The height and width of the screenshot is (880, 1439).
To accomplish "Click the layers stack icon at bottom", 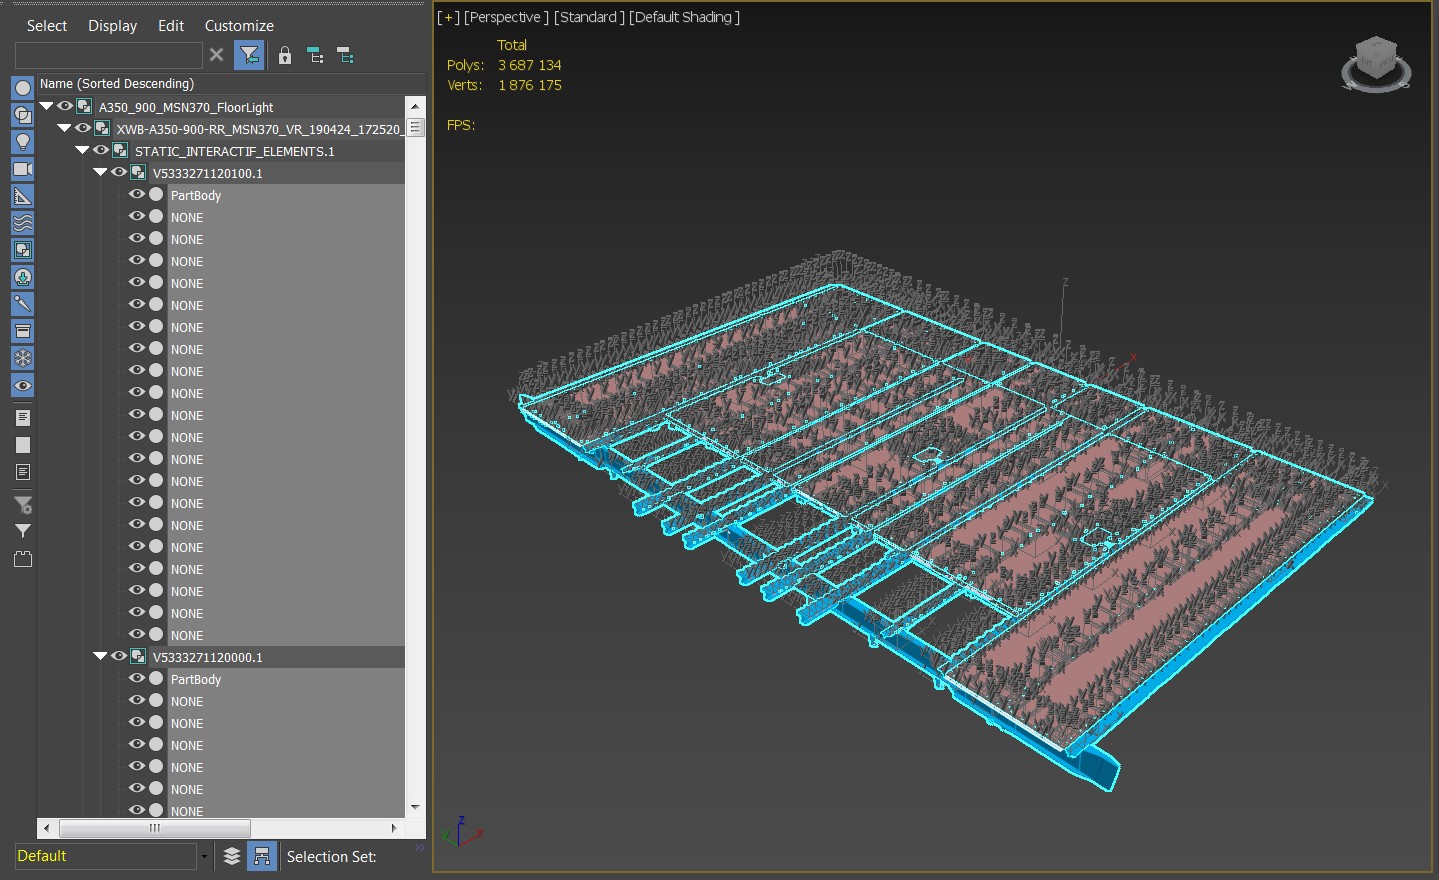I will 232,856.
